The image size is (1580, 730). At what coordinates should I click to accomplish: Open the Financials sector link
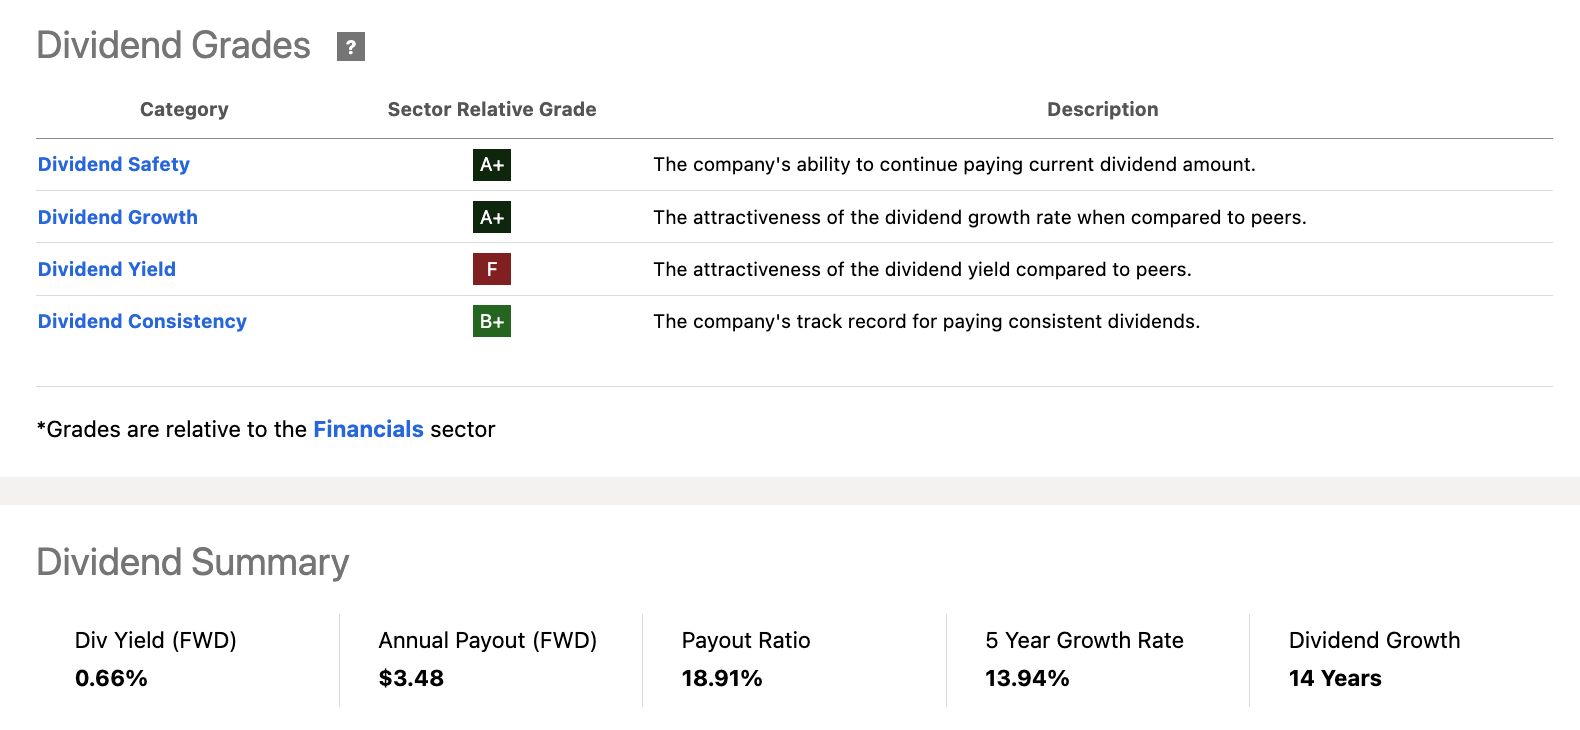pos(368,429)
